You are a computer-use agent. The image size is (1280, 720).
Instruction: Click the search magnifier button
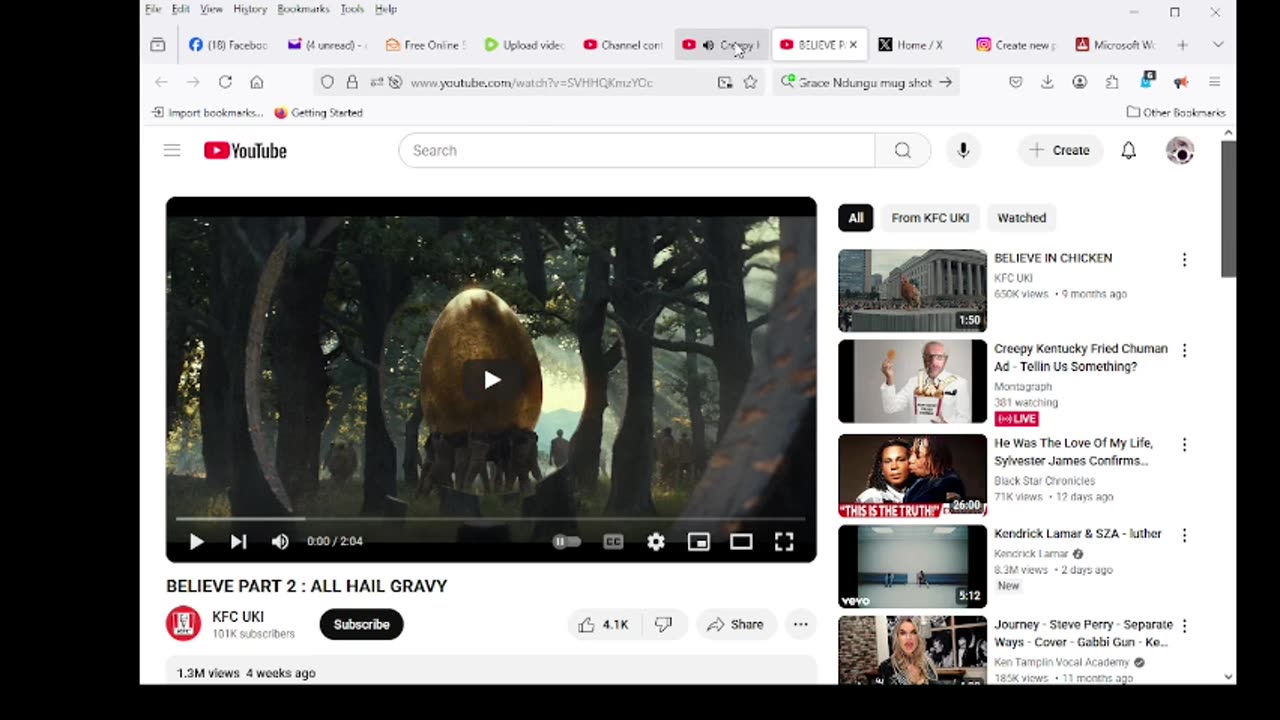(x=903, y=150)
